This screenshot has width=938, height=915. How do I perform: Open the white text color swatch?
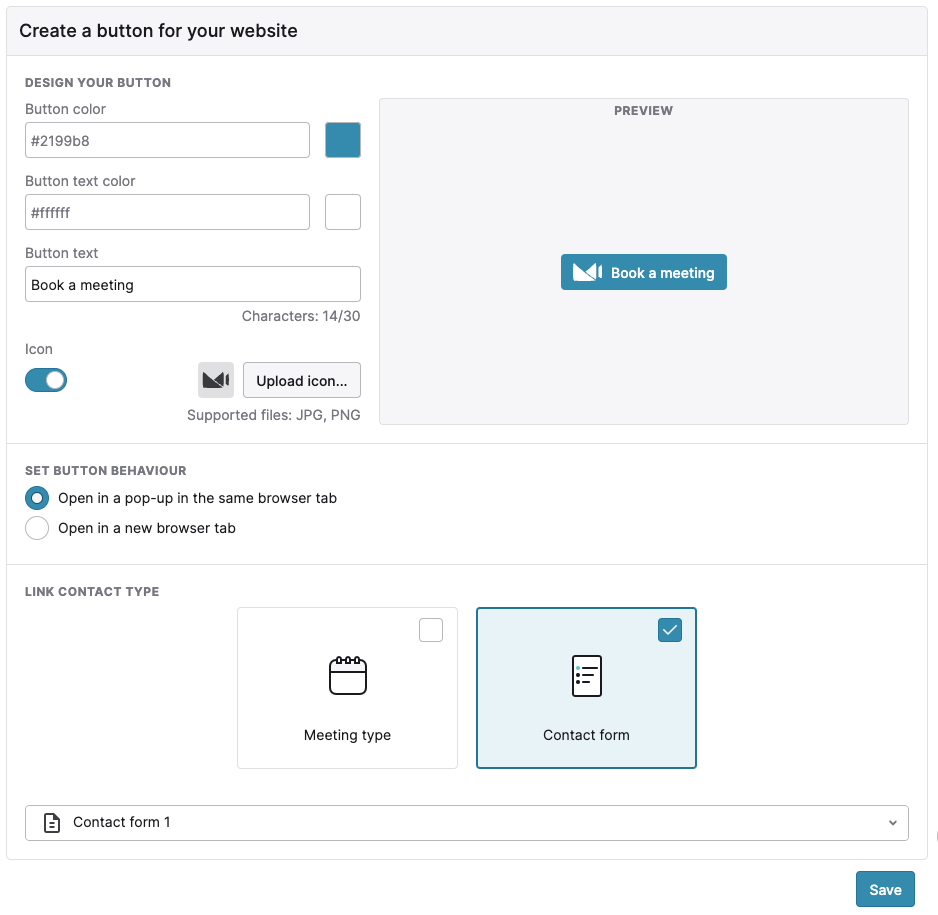pos(343,212)
